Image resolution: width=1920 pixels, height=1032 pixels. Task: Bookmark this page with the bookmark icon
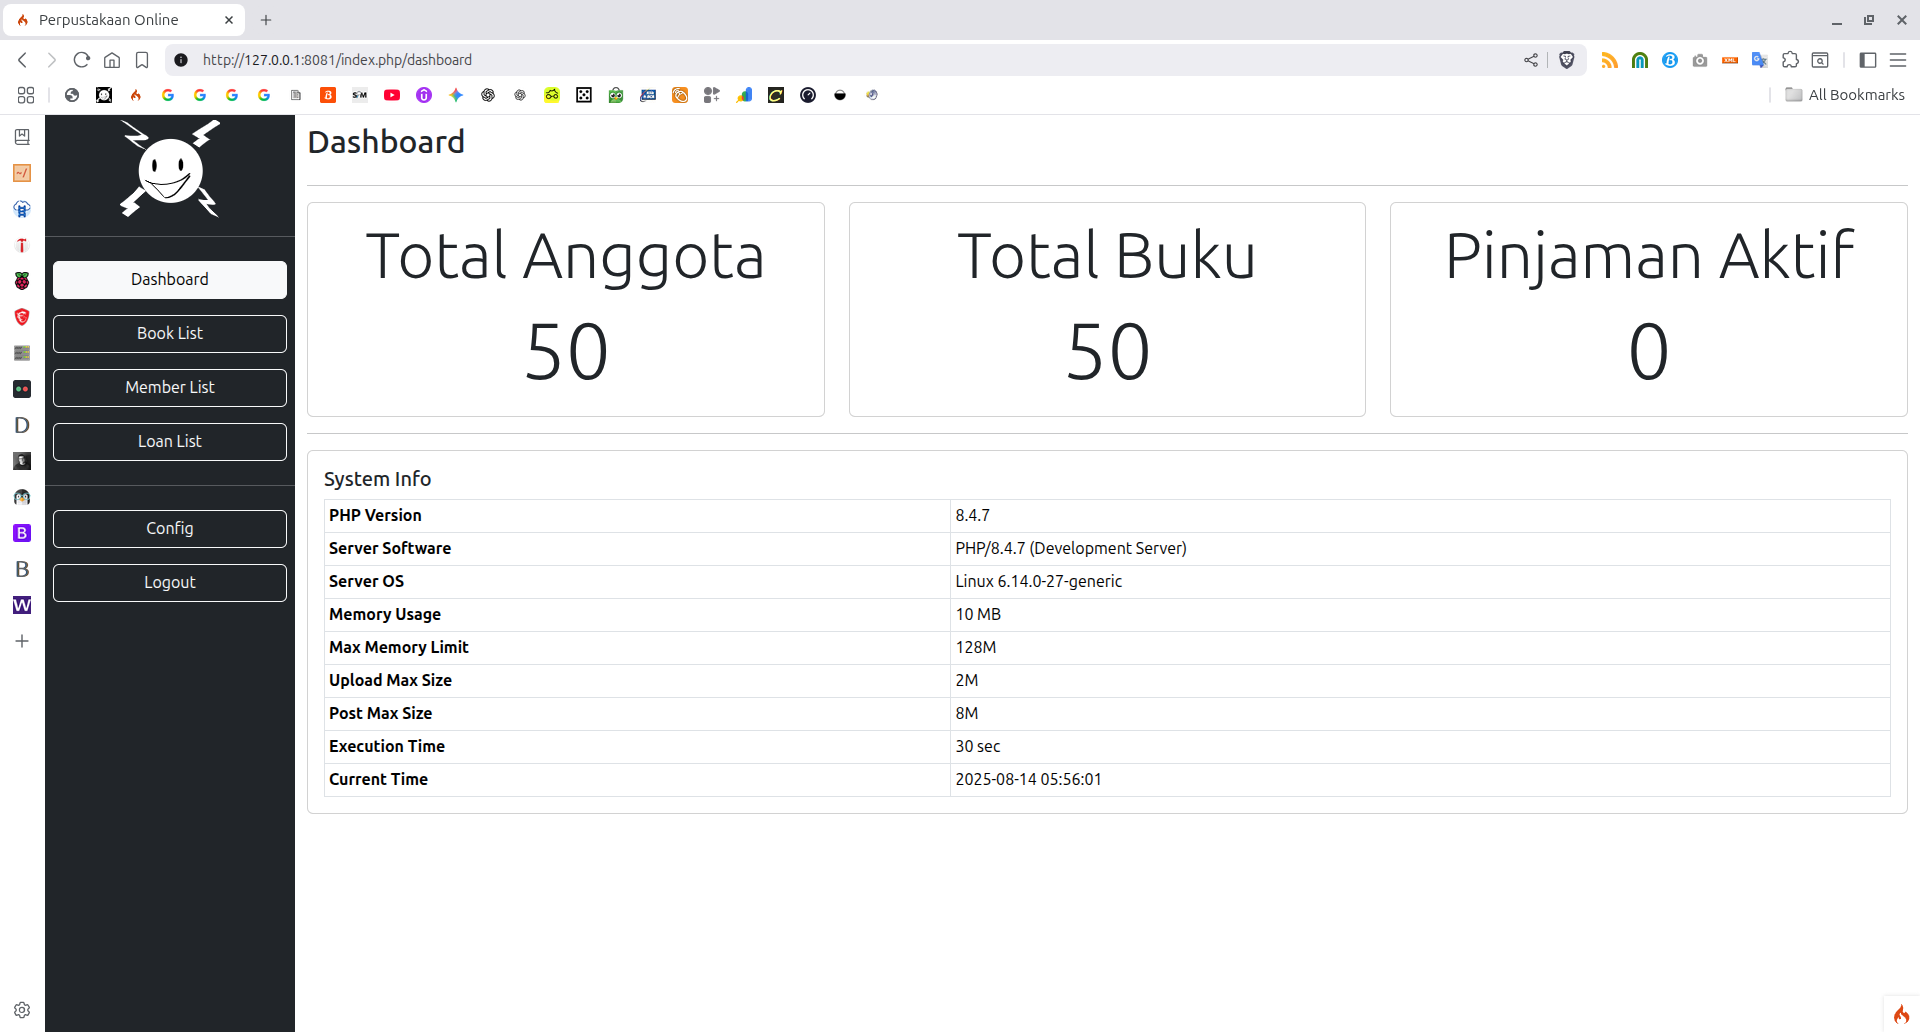[x=142, y=60]
